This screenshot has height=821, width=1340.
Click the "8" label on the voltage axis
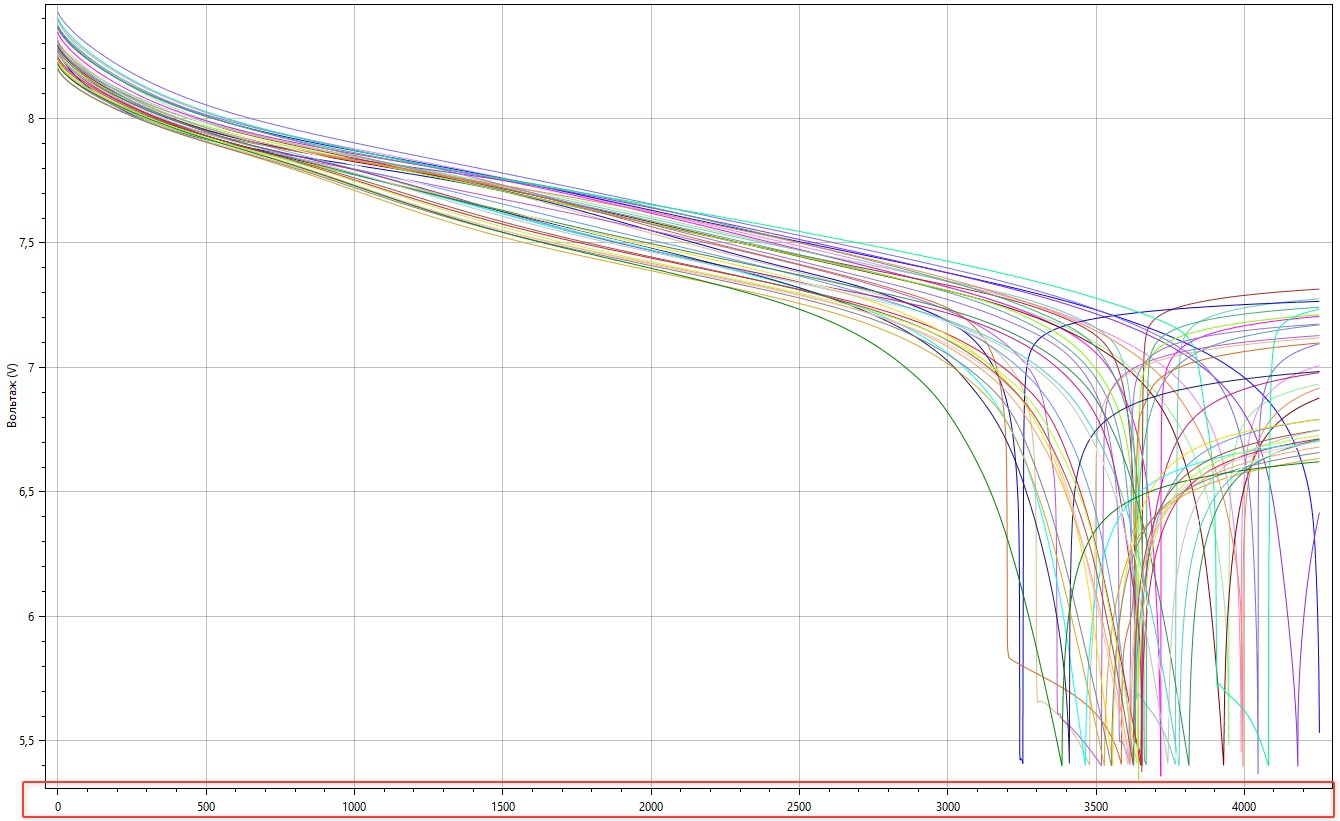click(x=31, y=119)
